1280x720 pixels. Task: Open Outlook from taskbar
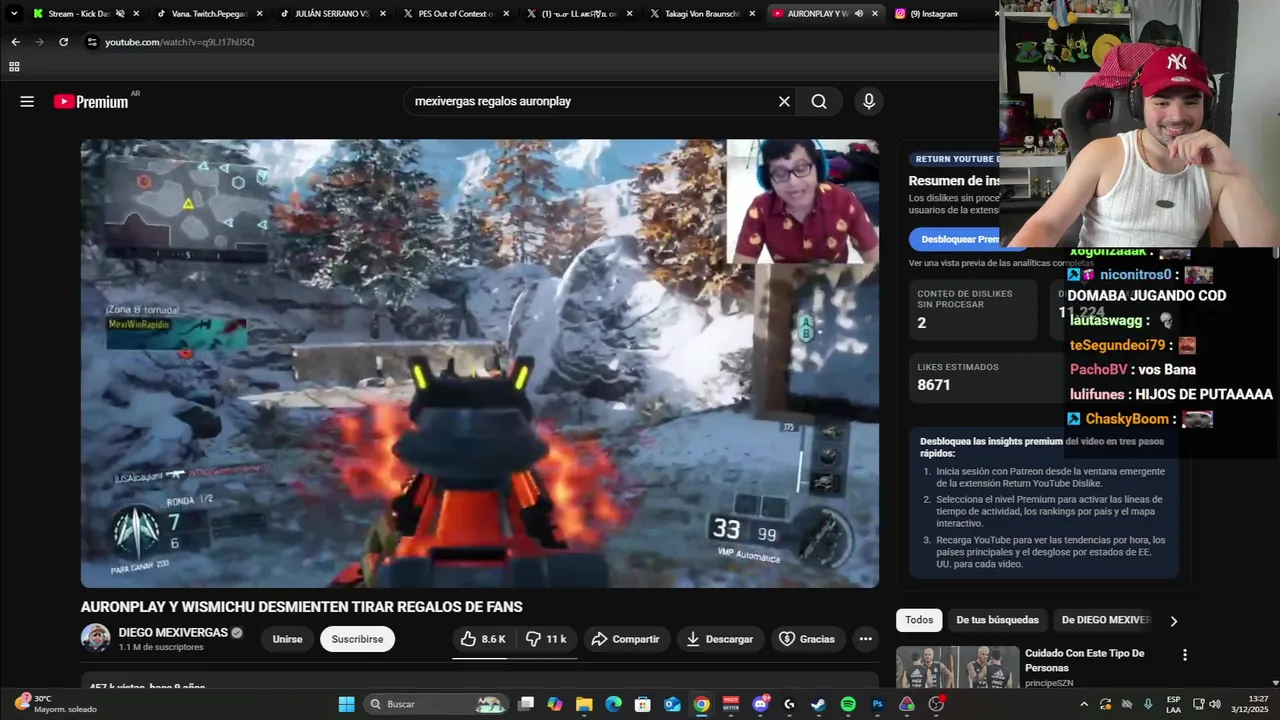[x=672, y=704]
